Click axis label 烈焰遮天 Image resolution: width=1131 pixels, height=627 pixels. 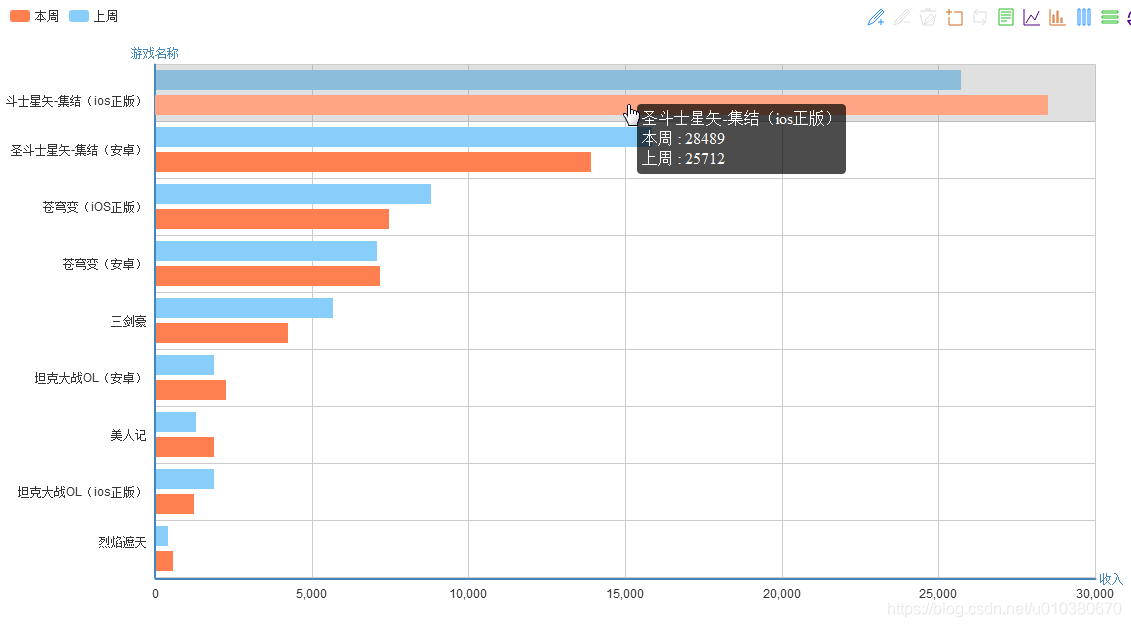coord(122,542)
